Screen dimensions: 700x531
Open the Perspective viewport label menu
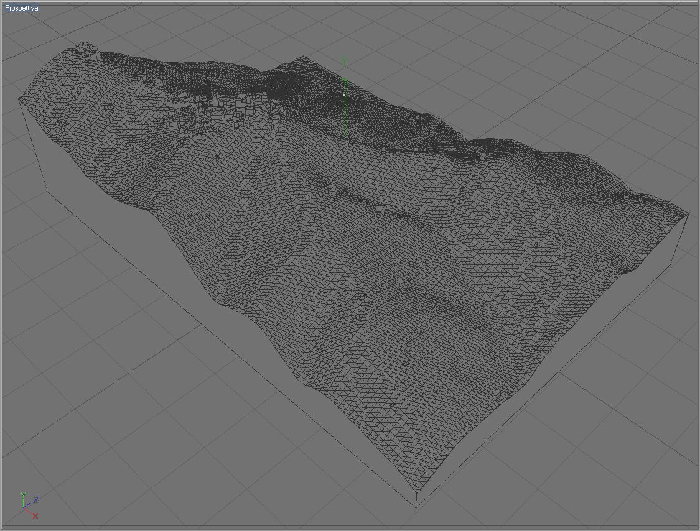pyautogui.click(x=21, y=8)
